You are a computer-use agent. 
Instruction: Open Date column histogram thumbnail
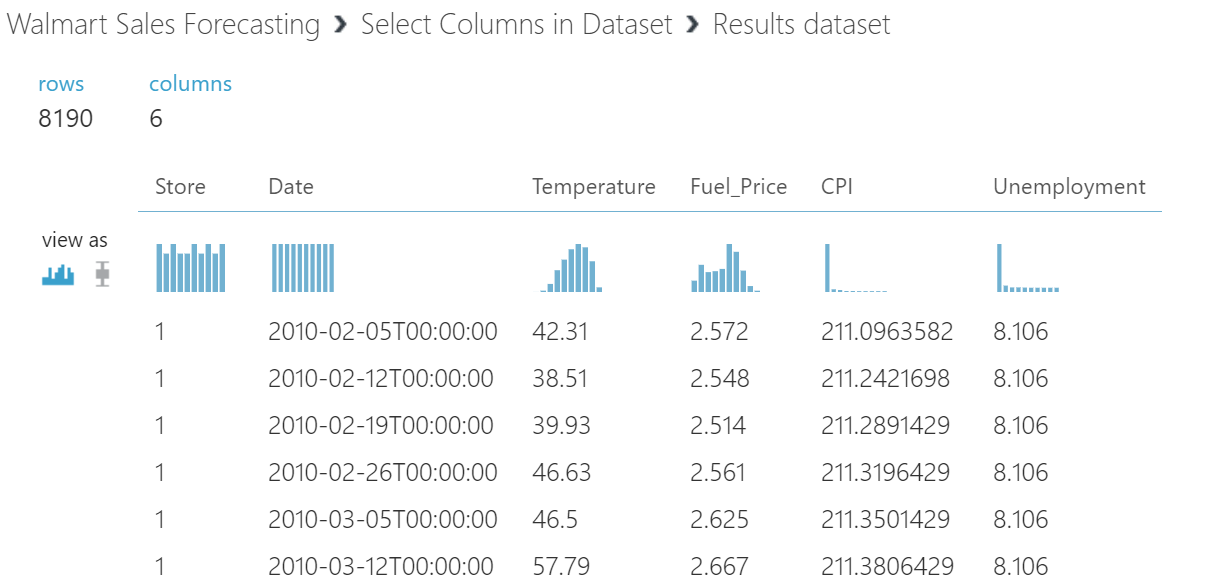303,267
